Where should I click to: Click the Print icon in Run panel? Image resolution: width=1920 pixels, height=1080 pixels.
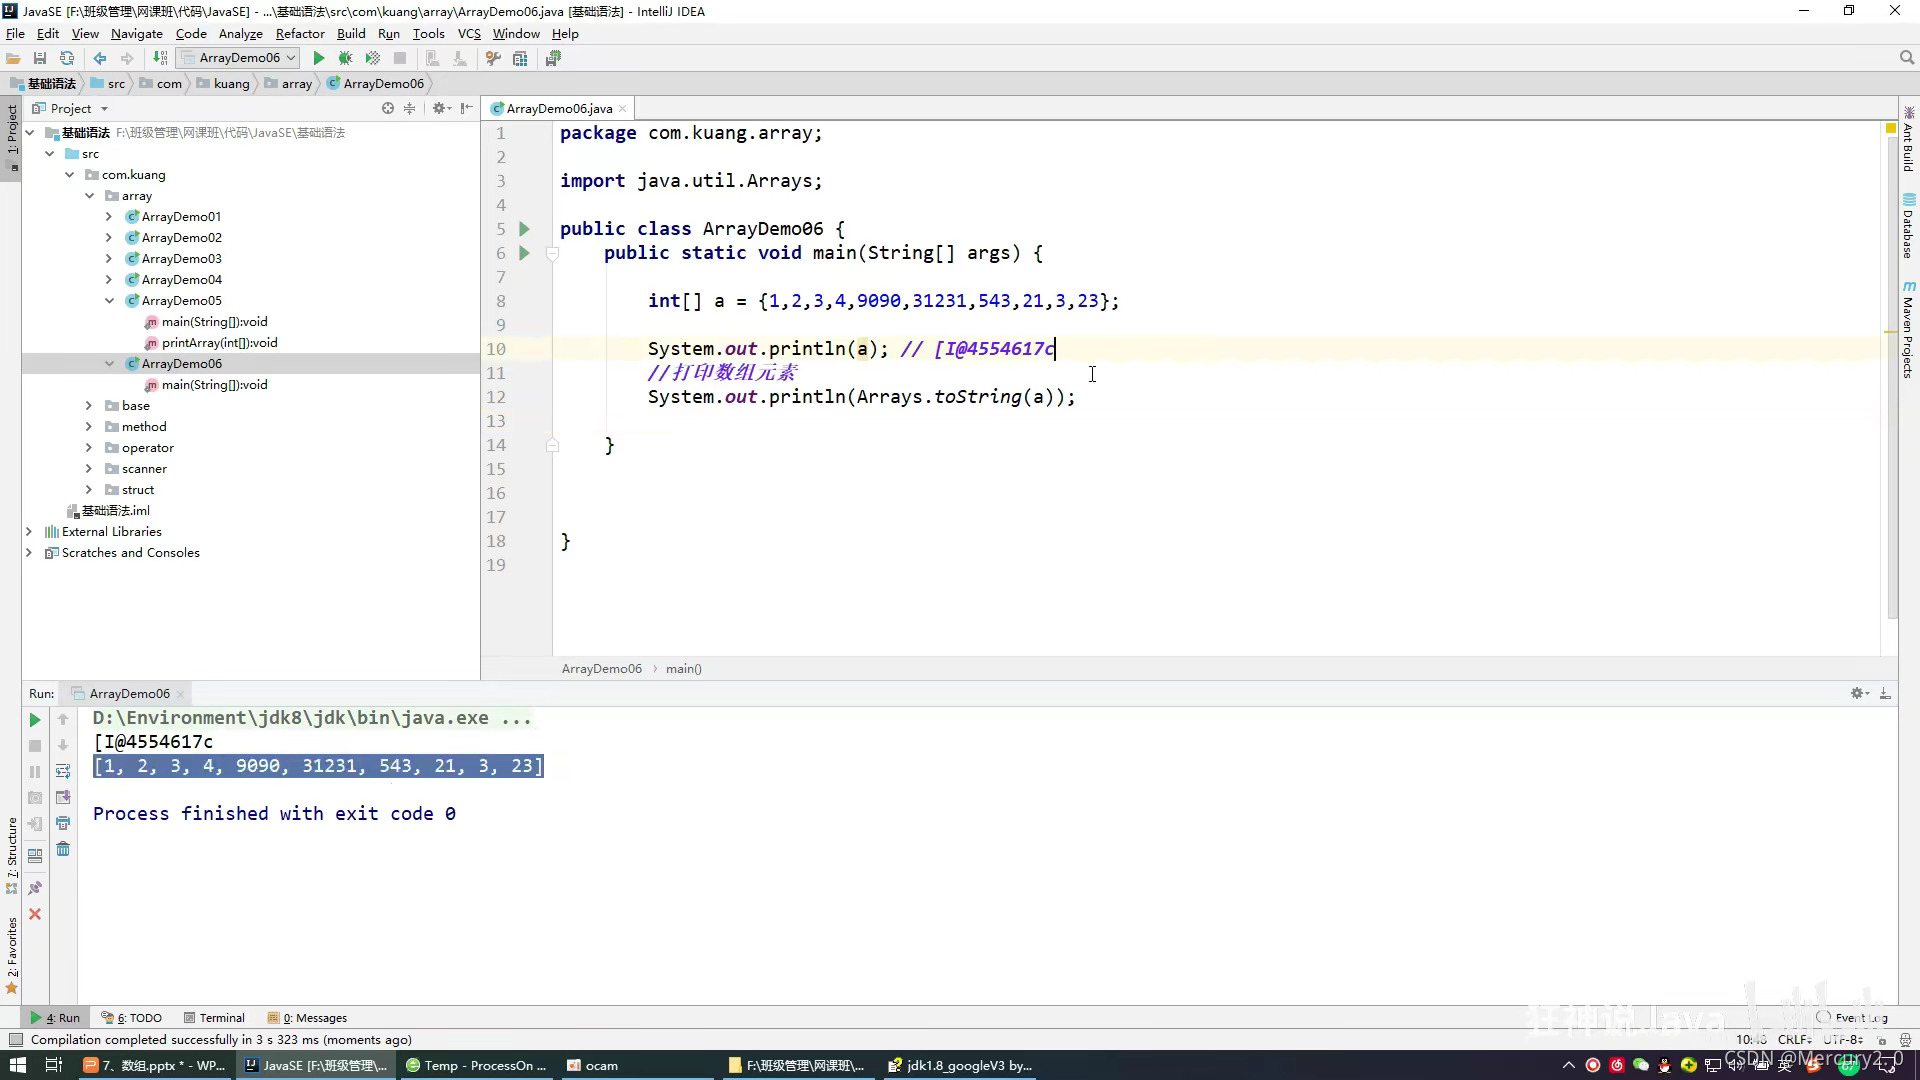point(63,823)
